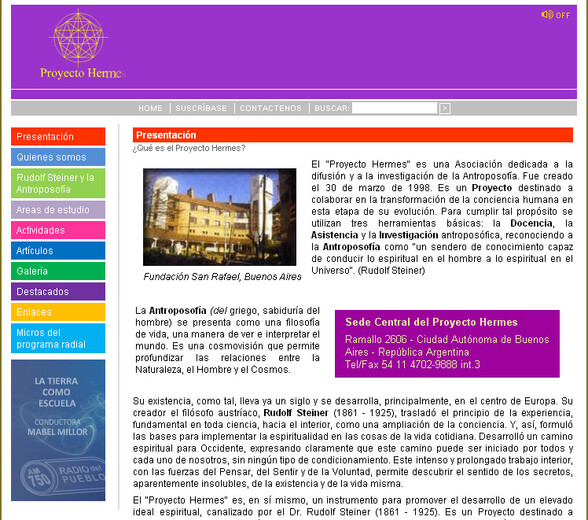Go to Quienes somos
Screen dimensions: 588x520
point(58,157)
